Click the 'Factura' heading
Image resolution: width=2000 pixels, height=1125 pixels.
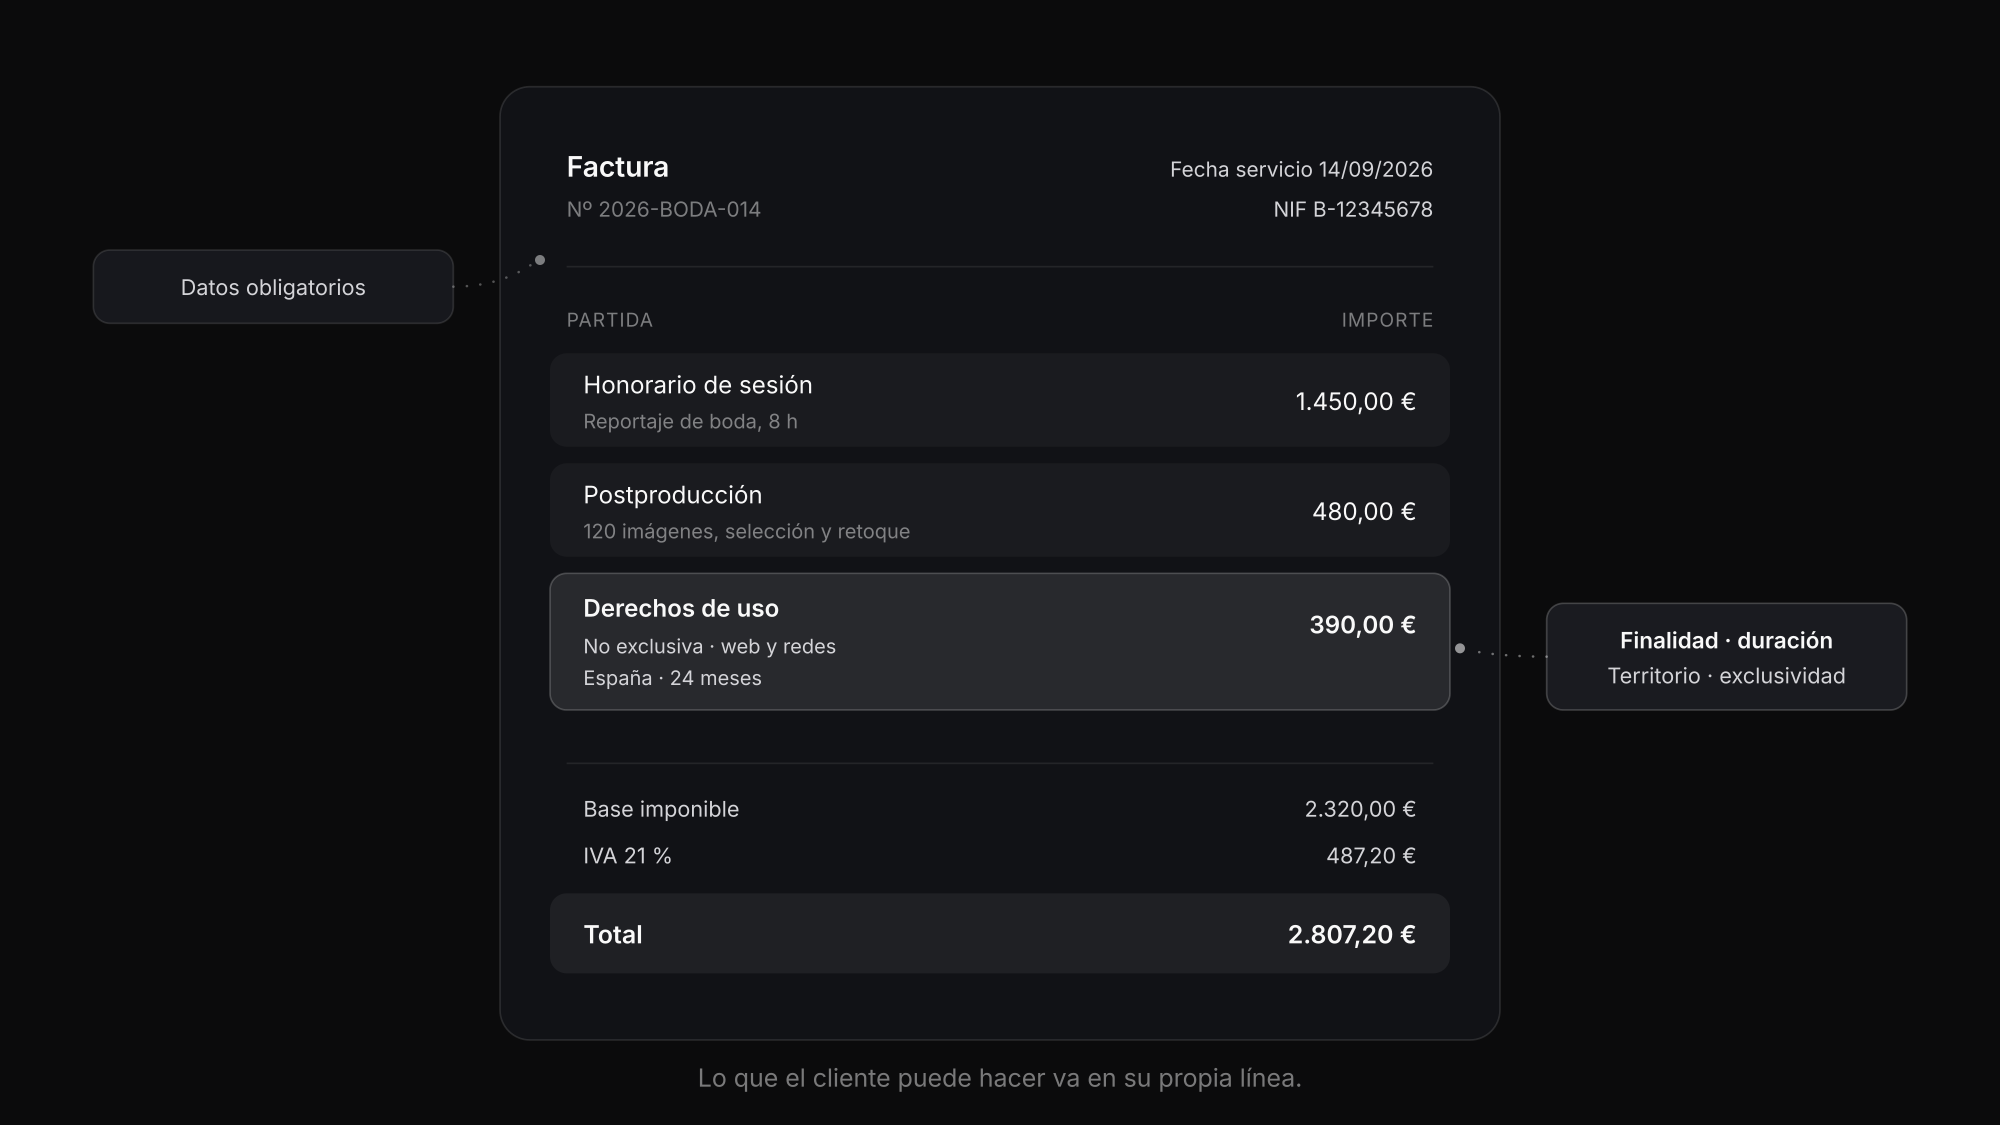[618, 167]
